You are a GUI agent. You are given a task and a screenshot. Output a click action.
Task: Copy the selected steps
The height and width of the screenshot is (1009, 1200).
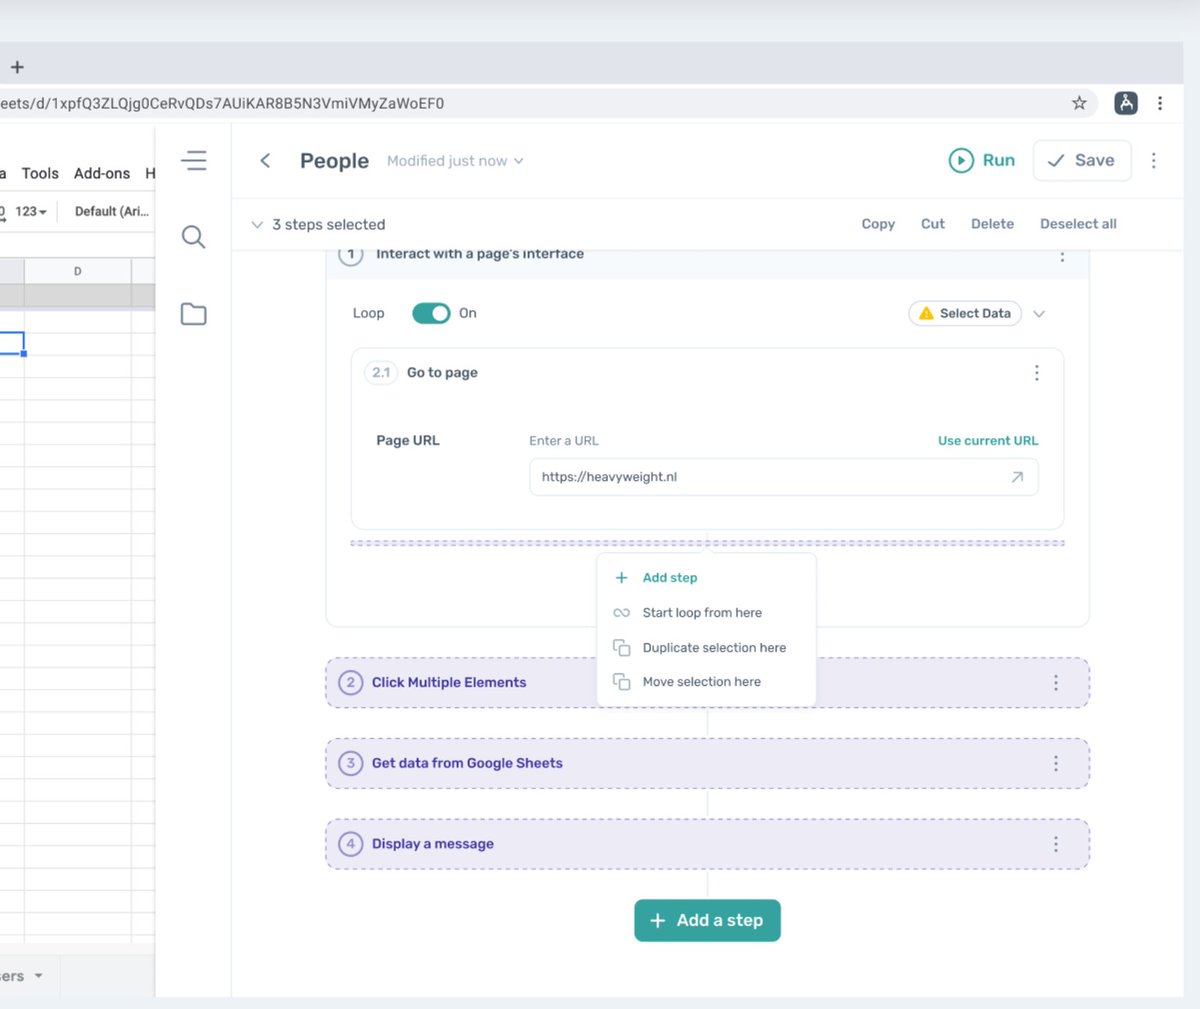coord(878,224)
